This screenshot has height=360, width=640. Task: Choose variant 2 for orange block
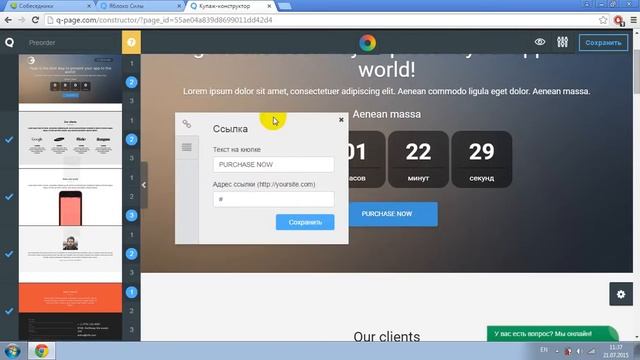[131, 311]
